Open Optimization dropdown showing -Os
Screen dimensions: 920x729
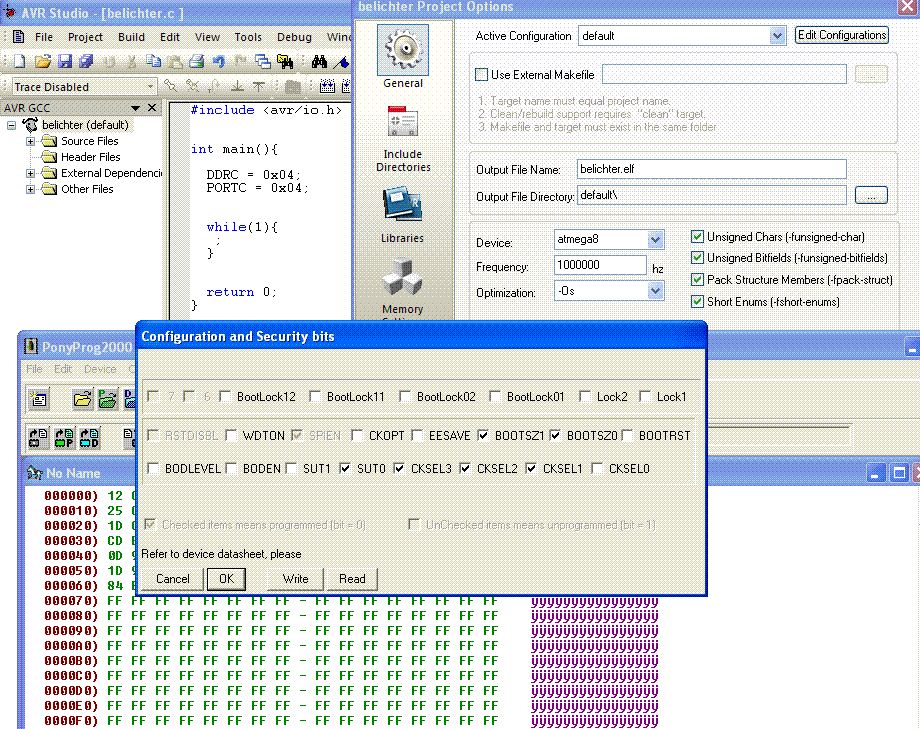point(655,291)
